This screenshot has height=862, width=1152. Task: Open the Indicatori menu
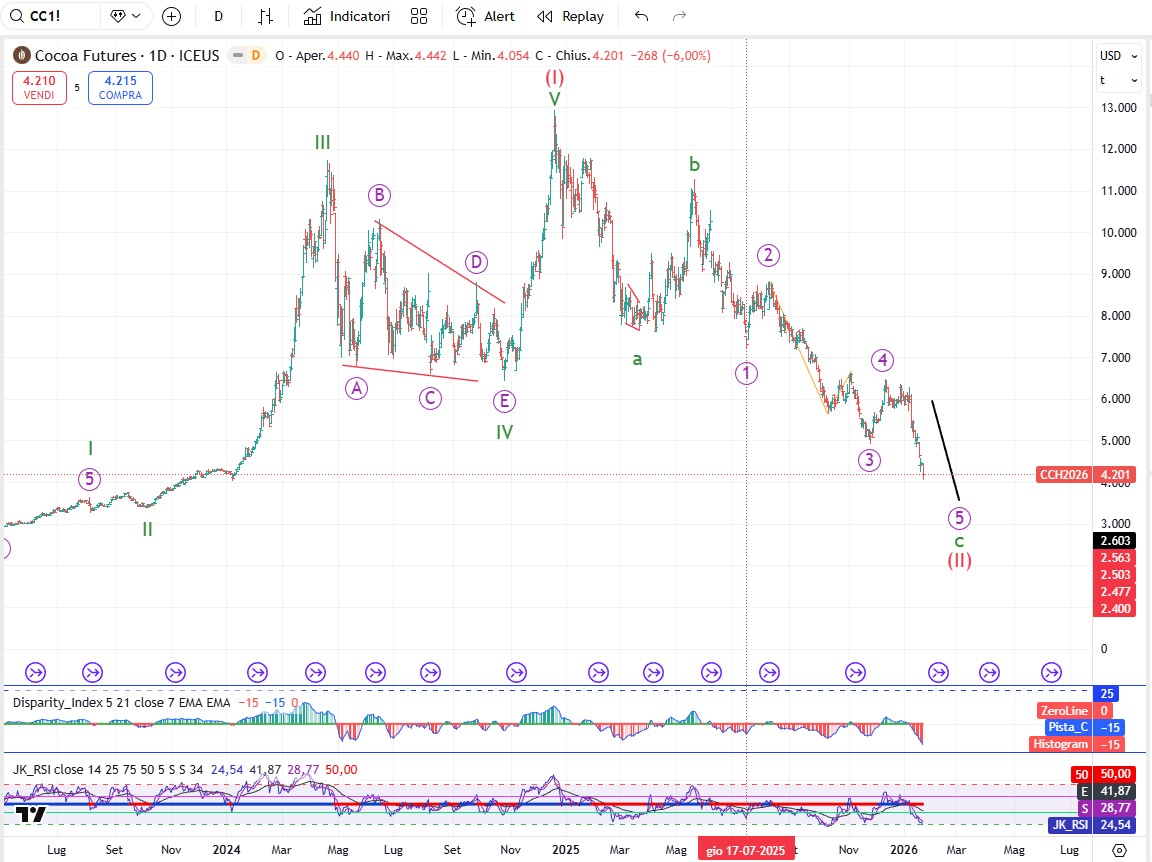tap(347, 16)
